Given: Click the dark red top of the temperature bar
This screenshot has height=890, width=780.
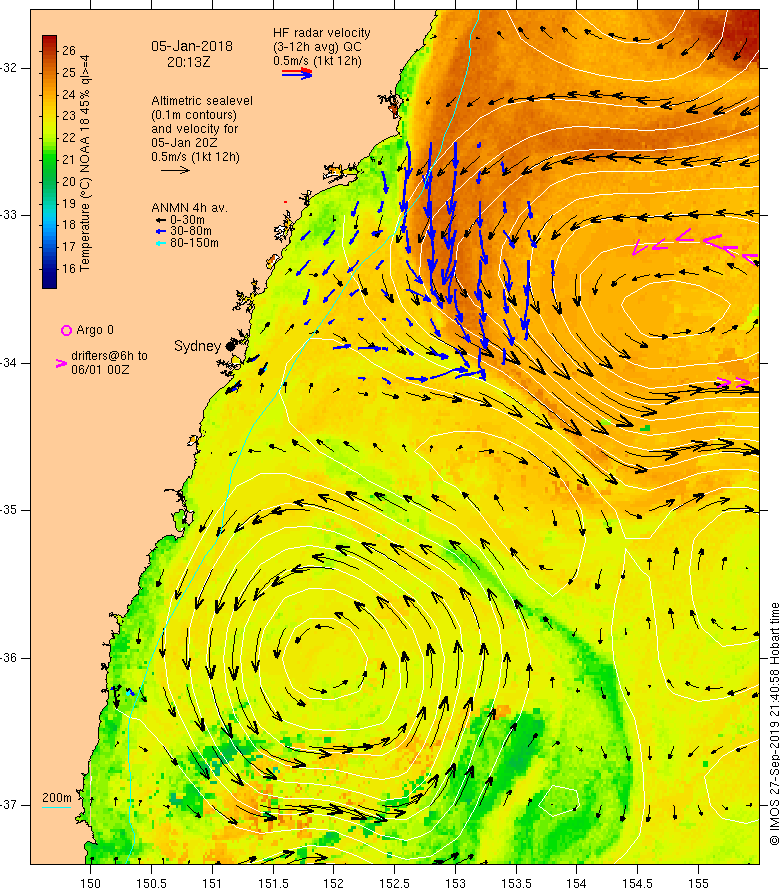Looking at the screenshot, I should [x=49, y=40].
